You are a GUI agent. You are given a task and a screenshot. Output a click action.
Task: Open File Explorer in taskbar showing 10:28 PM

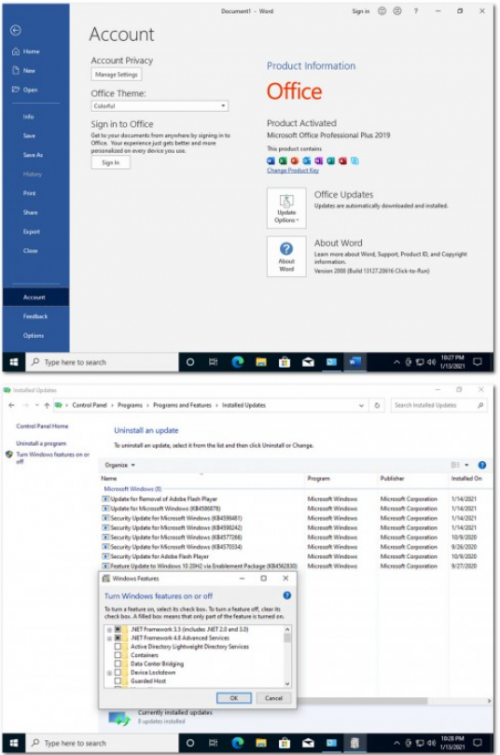coord(261,743)
